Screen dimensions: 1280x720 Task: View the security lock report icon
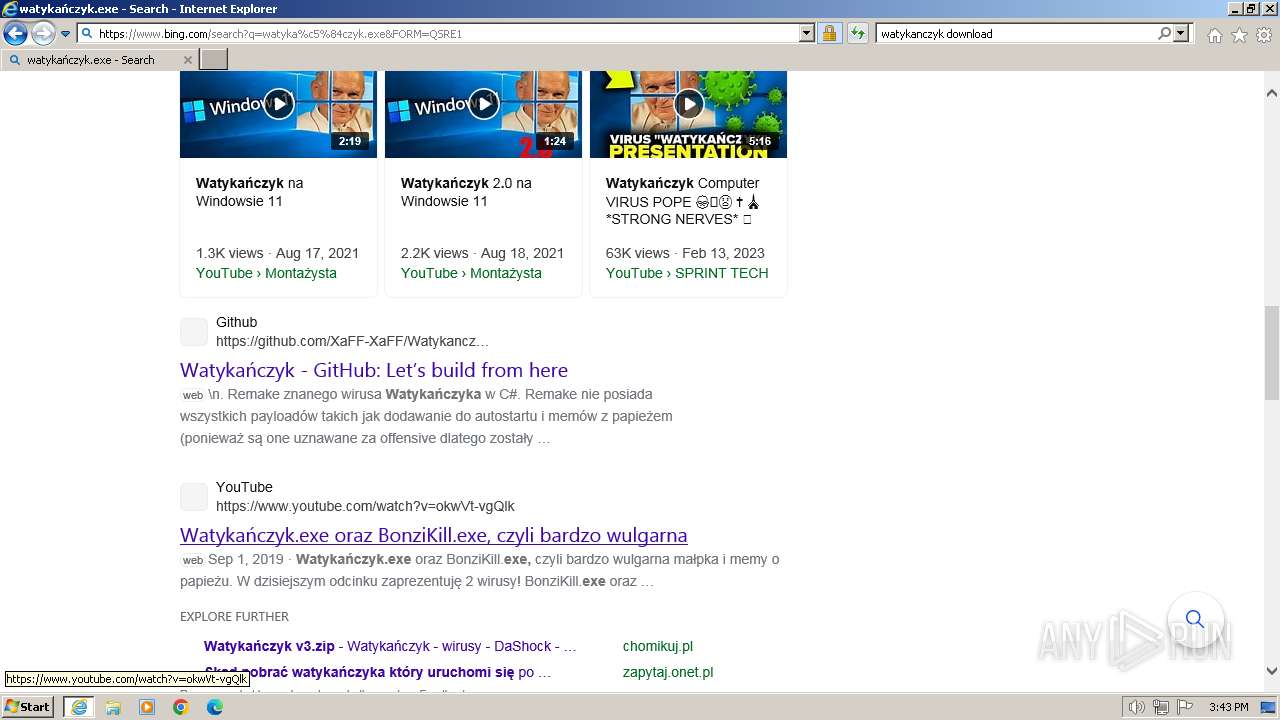click(x=829, y=33)
